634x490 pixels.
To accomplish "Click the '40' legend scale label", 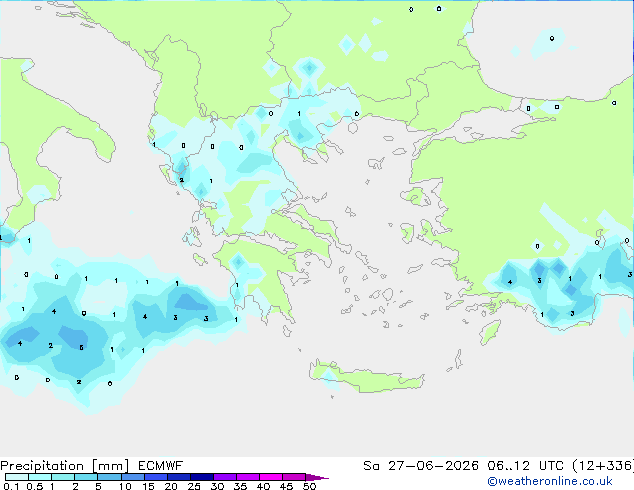I will 263,486.
